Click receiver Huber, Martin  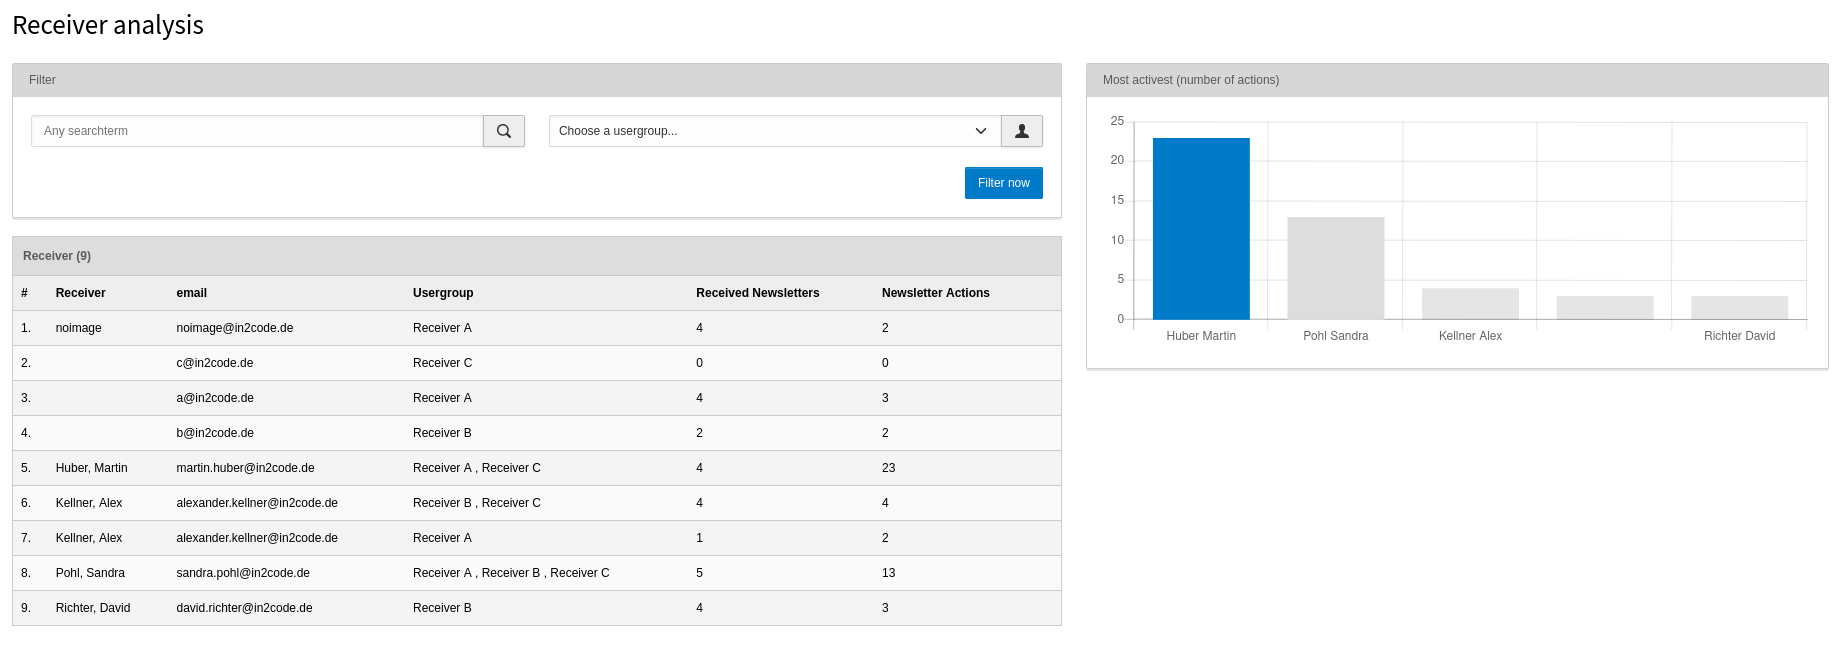[x=92, y=468]
